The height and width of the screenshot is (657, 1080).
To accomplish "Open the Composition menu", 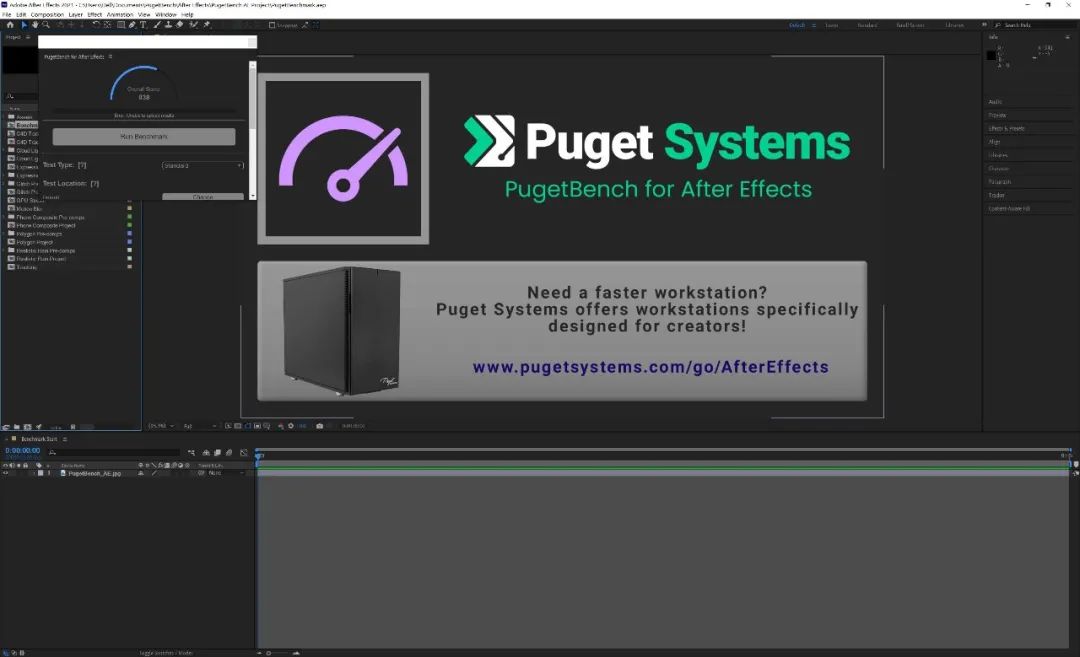I will 47,15.
